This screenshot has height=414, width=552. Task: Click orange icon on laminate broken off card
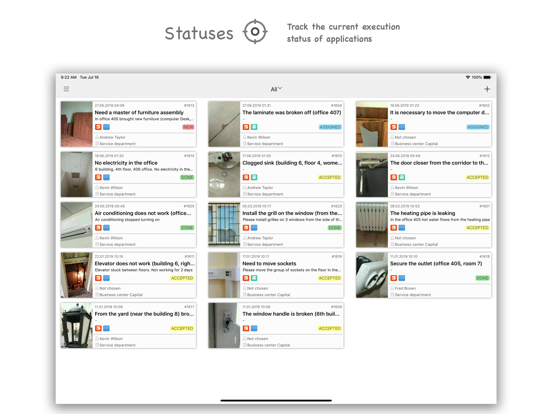(x=246, y=127)
